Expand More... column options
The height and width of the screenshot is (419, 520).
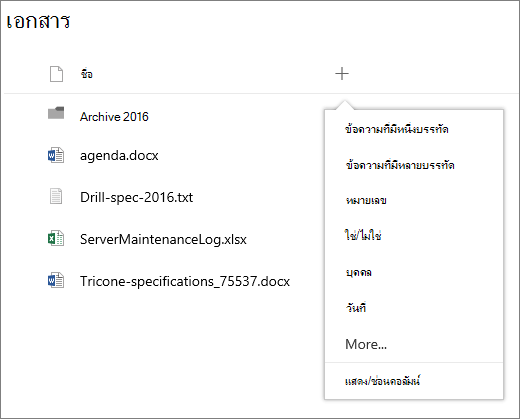coord(366,344)
